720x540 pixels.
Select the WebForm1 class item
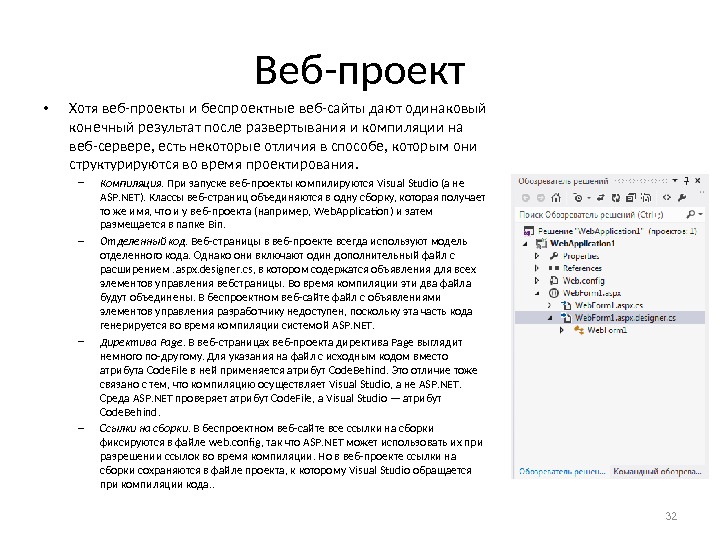(x=607, y=330)
